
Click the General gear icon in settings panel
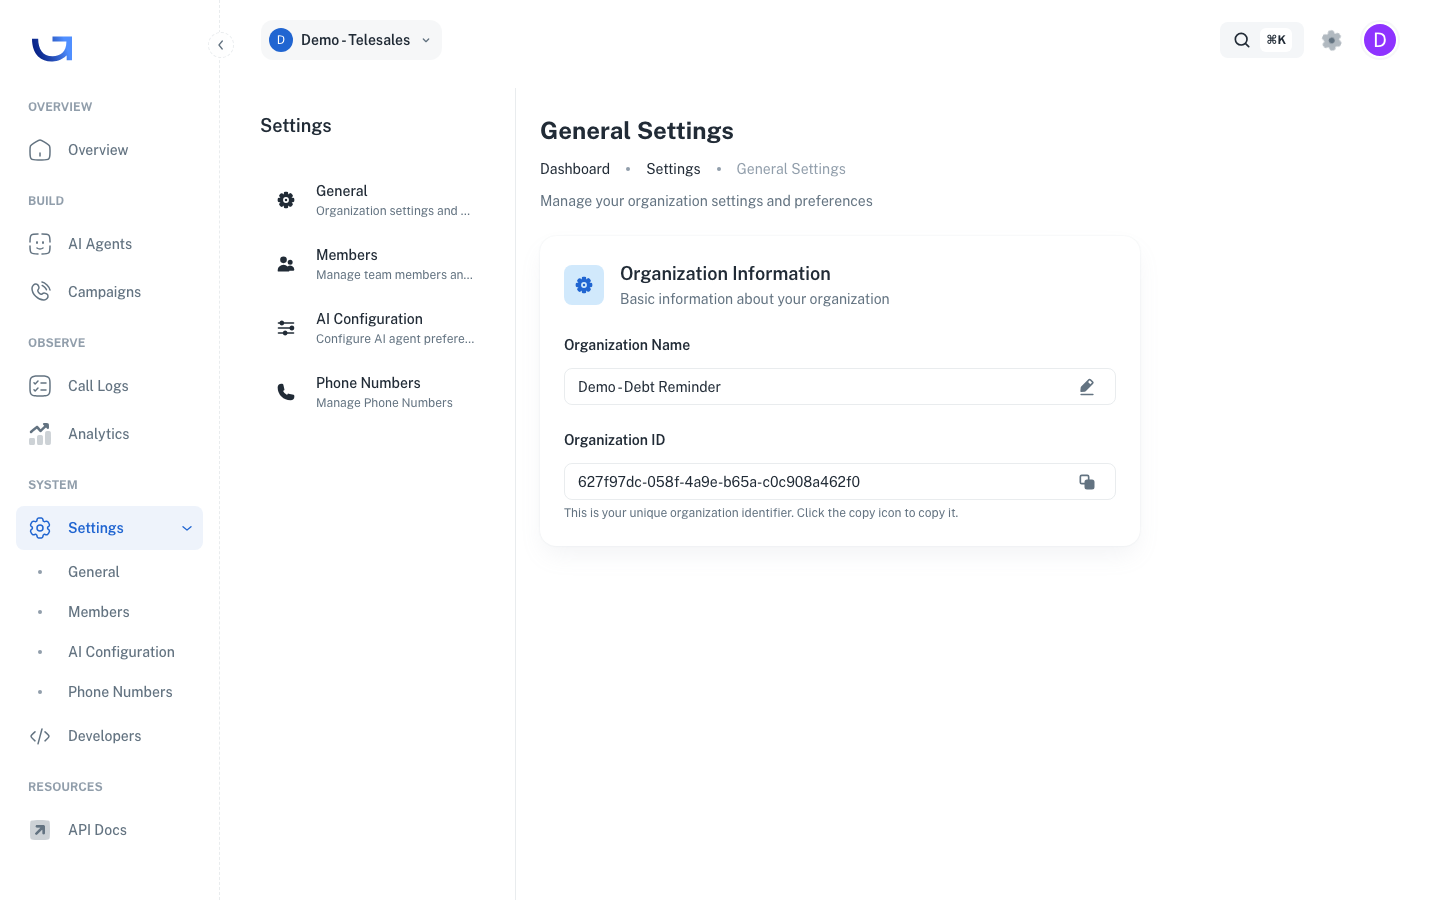(x=286, y=200)
